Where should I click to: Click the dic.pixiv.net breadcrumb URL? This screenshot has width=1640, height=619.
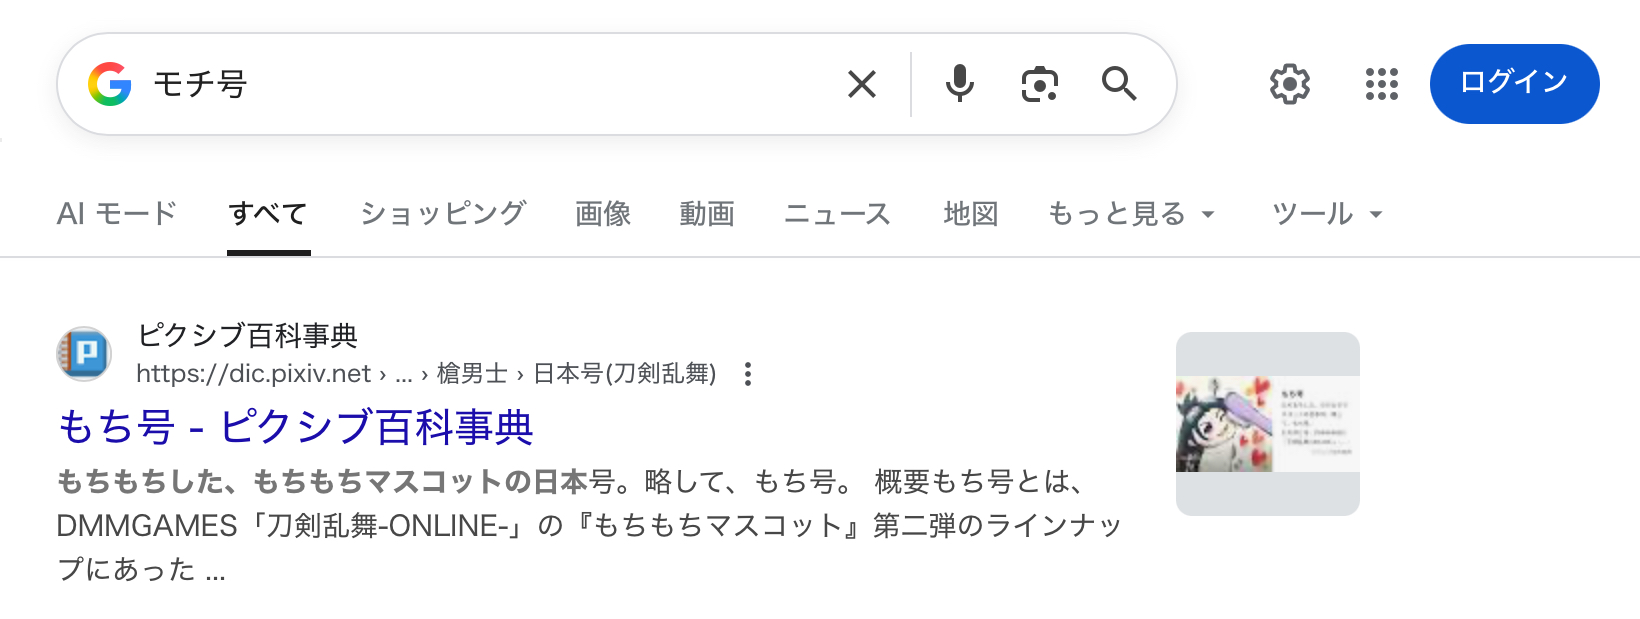[254, 374]
